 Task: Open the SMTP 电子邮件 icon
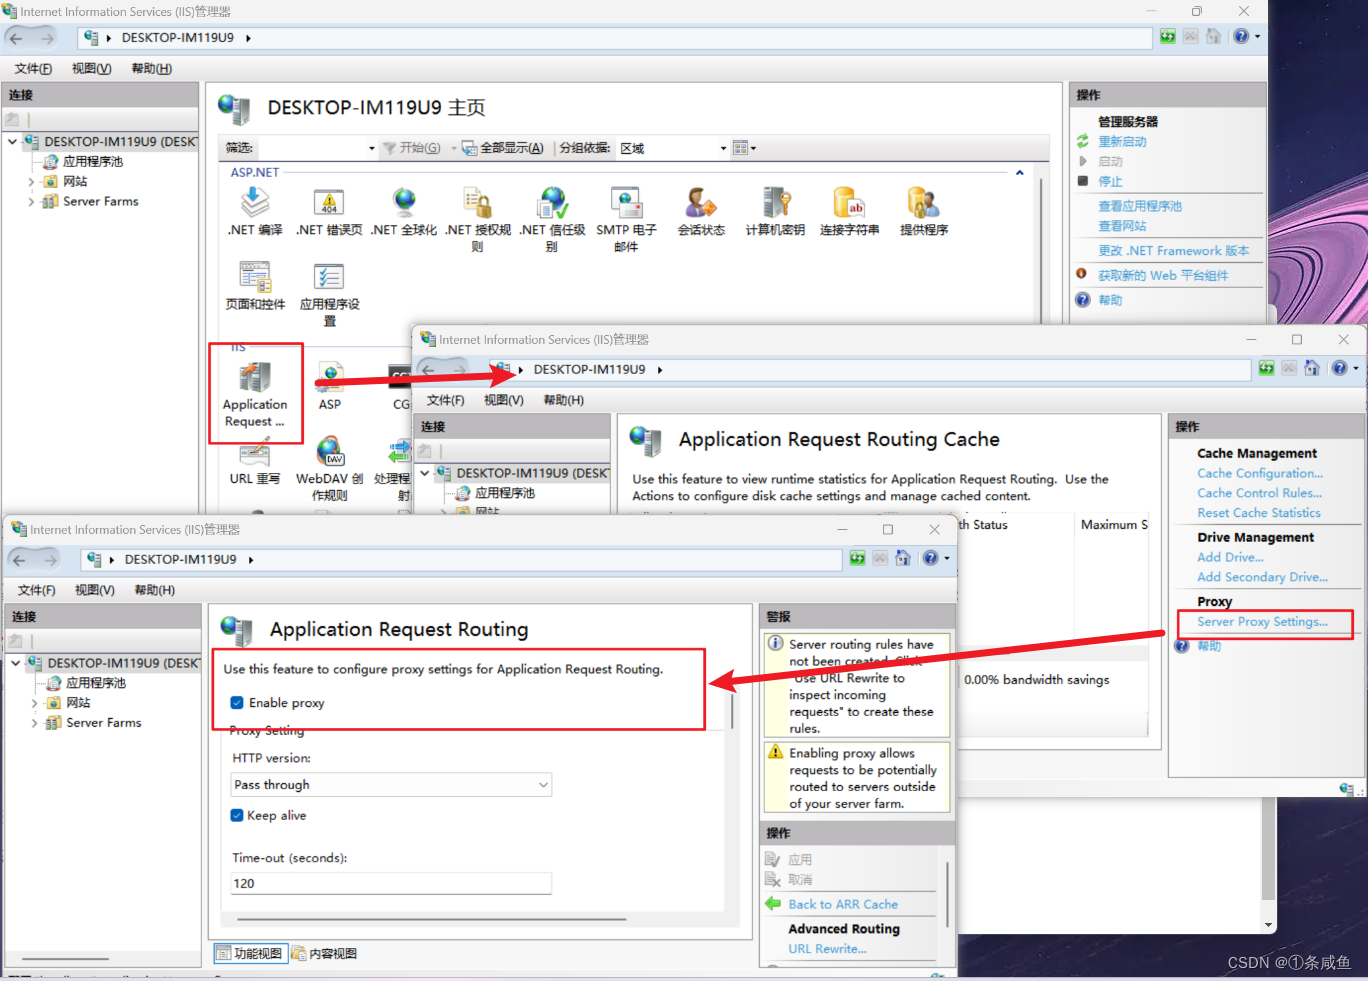626,203
